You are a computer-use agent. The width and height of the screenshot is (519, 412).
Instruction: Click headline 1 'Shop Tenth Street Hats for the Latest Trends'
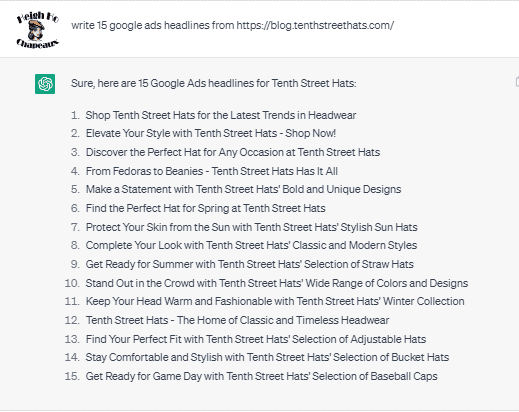(221, 115)
